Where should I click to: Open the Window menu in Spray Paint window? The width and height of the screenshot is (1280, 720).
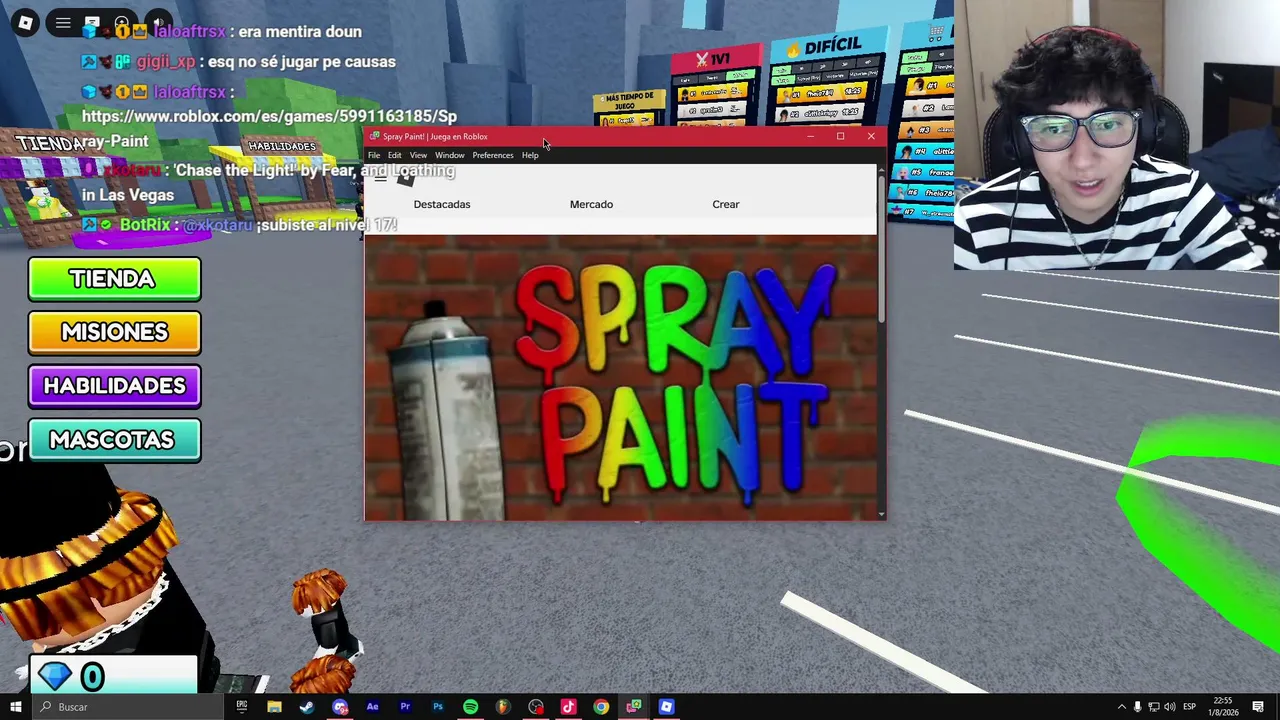click(450, 155)
